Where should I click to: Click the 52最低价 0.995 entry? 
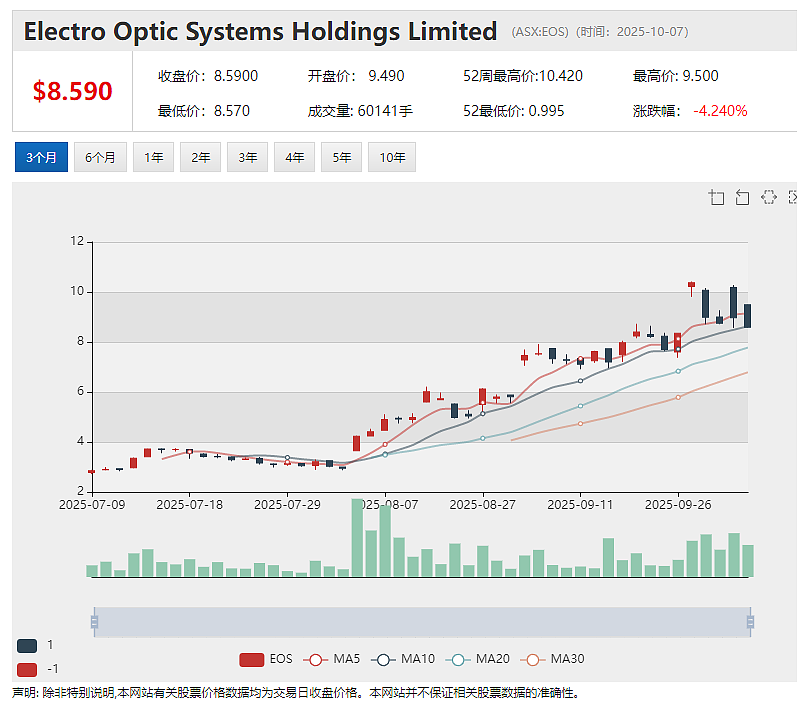coord(514,111)
